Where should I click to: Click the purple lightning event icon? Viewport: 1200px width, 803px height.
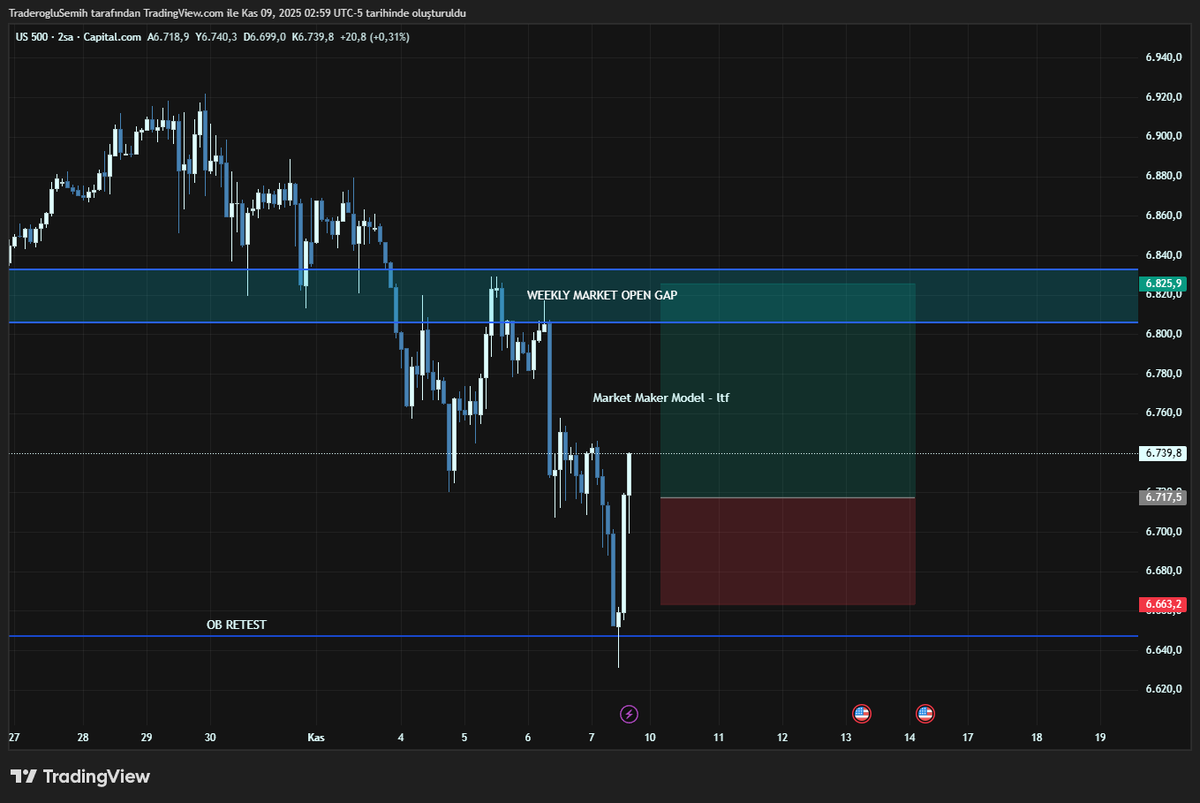(x=629, y=714)
